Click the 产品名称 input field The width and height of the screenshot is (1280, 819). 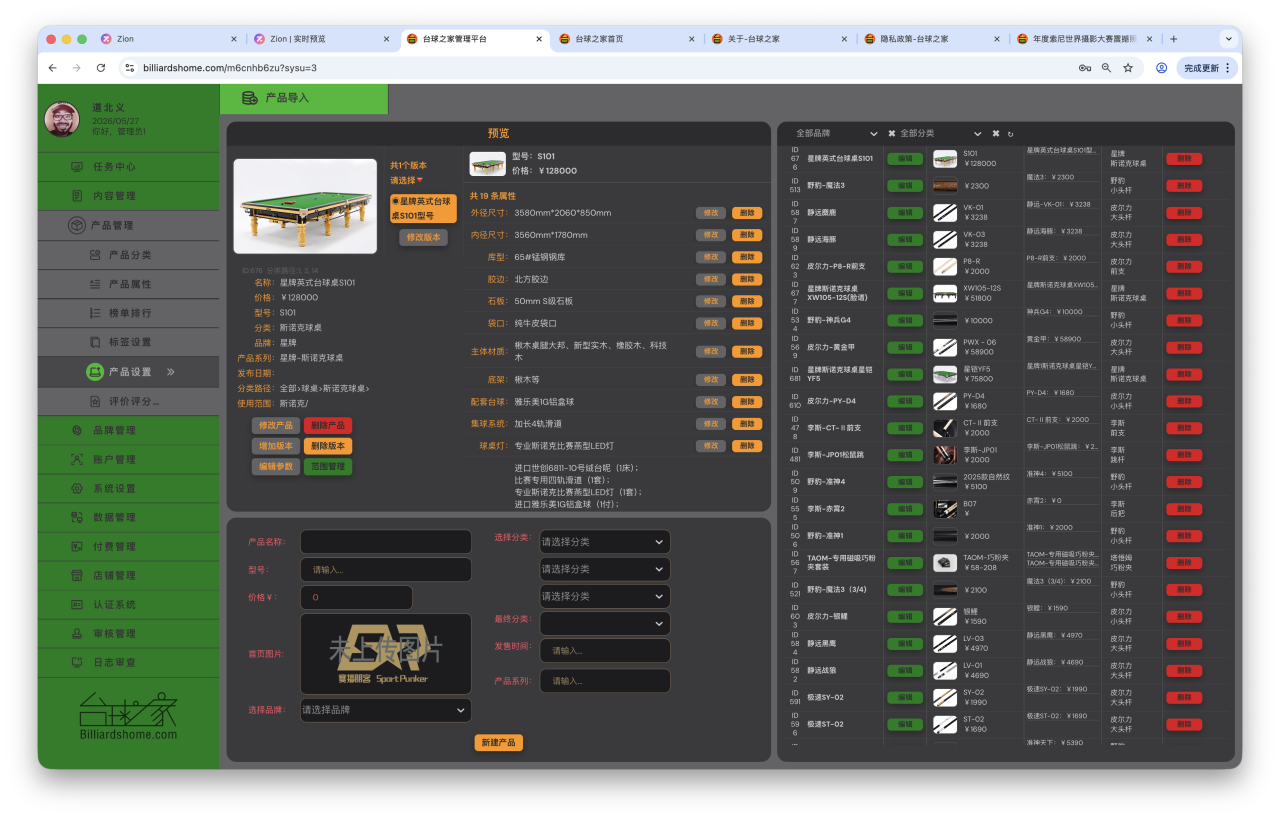coord(385,542)
